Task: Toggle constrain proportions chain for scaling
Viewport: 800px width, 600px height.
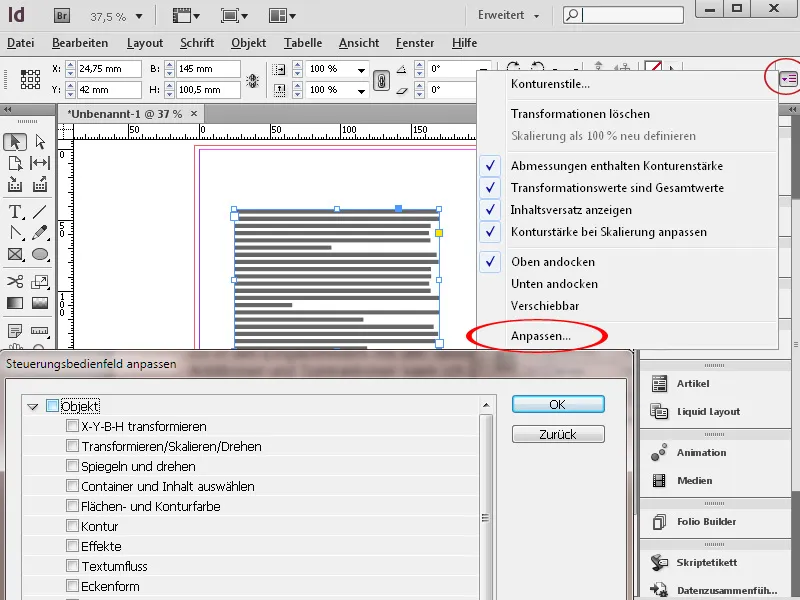Action: click(x=381, y=81)
